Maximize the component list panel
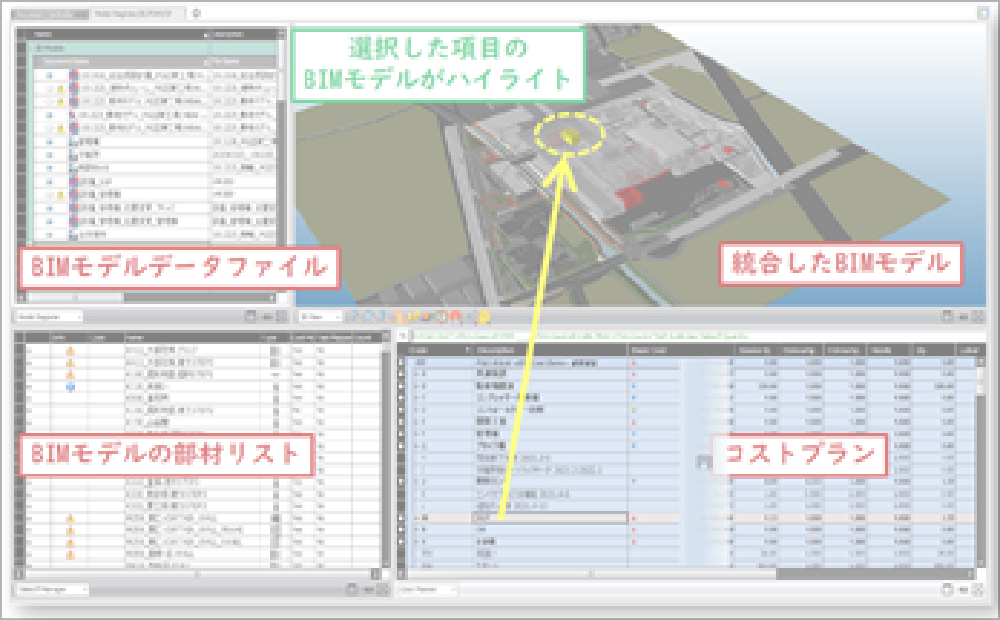The image size is (1000, 620). coord(383,589)
